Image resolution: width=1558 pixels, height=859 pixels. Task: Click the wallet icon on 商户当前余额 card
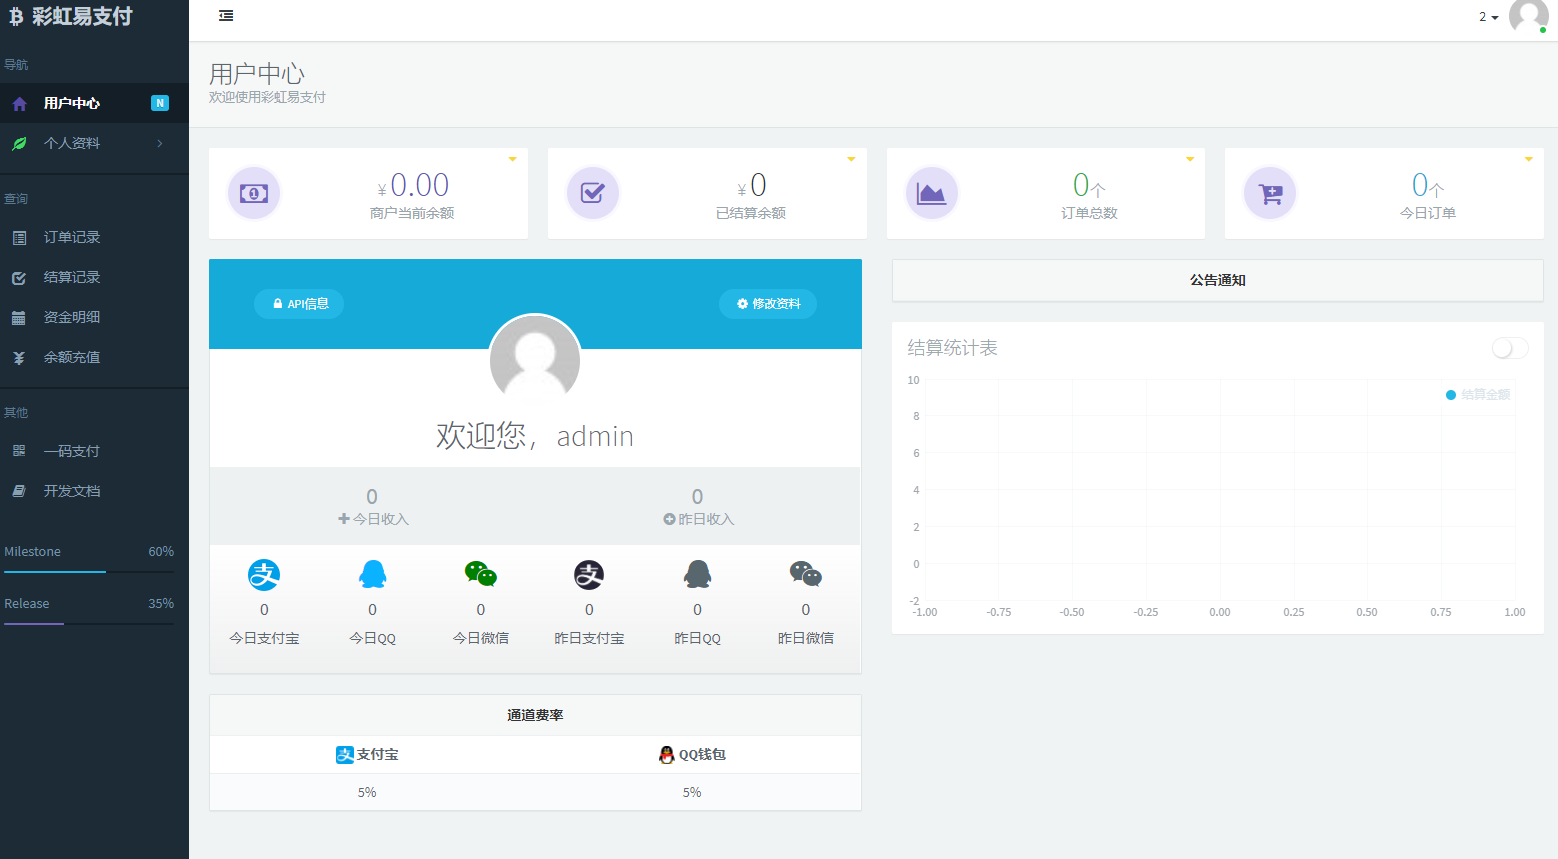(x=254, y=193)
